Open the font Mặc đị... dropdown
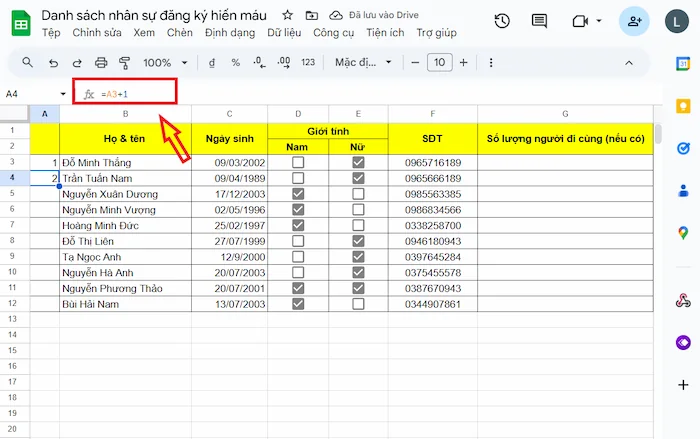 pyautogui.click(x=363, y=63)
